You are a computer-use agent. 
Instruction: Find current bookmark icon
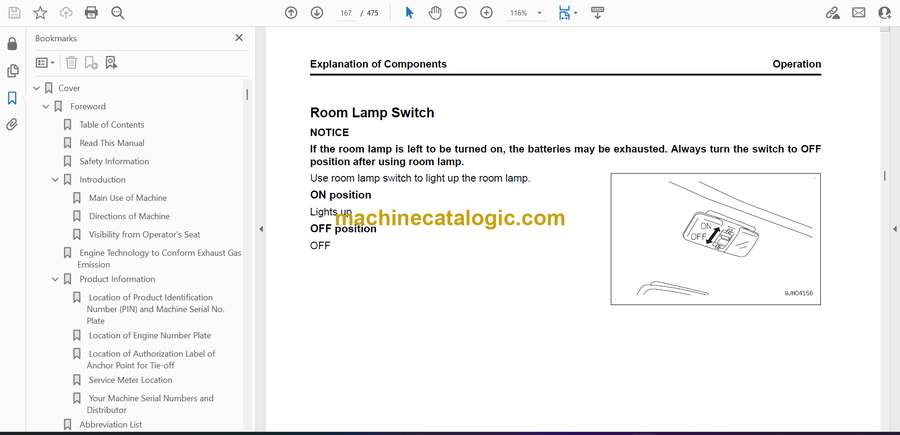pyautogui.click(x=111, y=63)
